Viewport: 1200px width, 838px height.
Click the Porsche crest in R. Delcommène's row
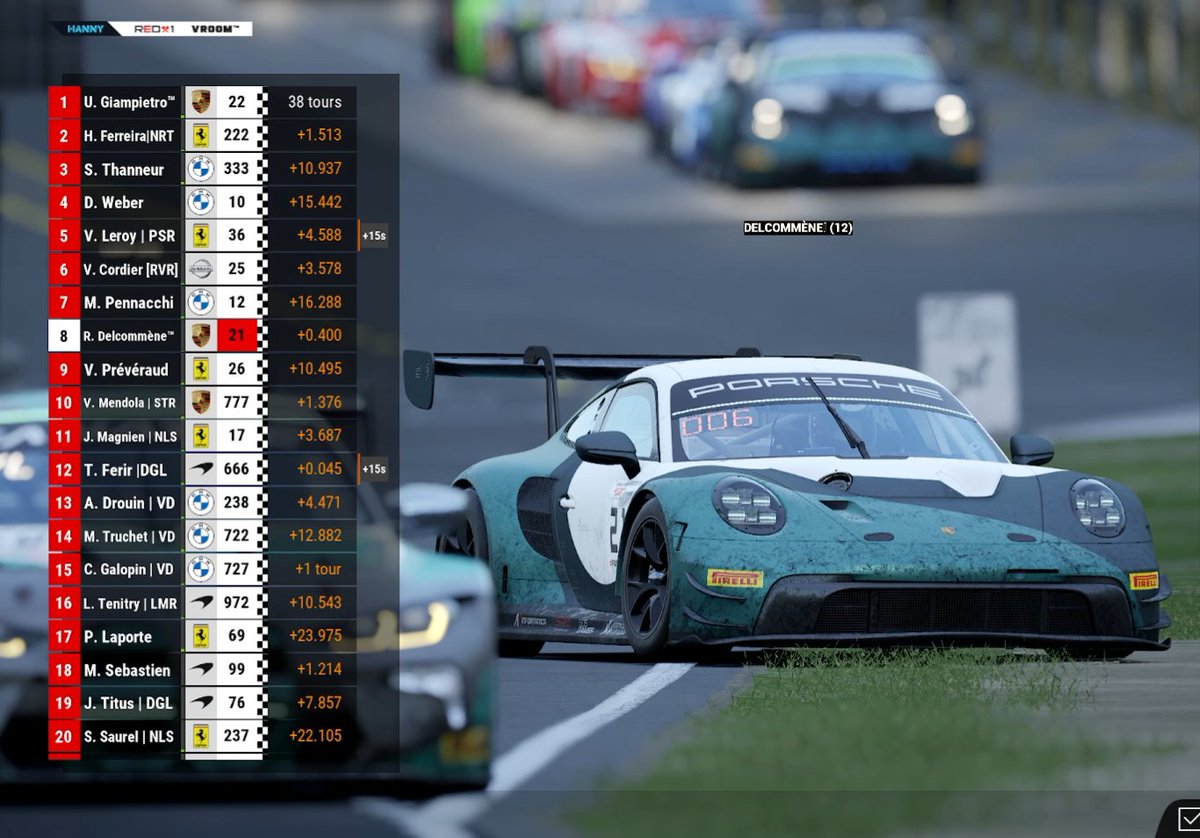point(201,335)
